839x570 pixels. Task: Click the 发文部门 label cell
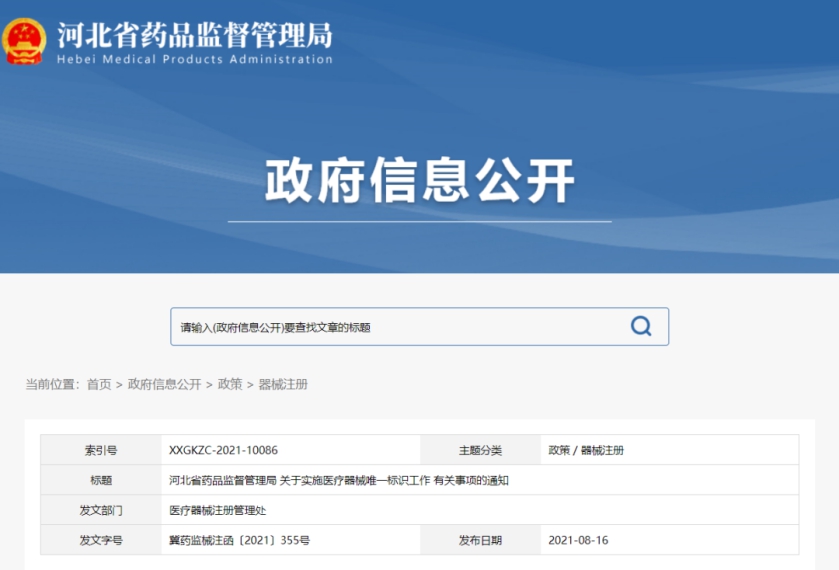pos(101,510)
